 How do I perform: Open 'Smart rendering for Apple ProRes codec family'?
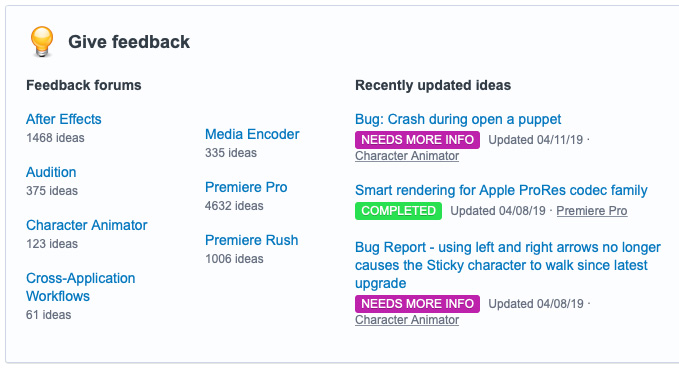point(501,190)
